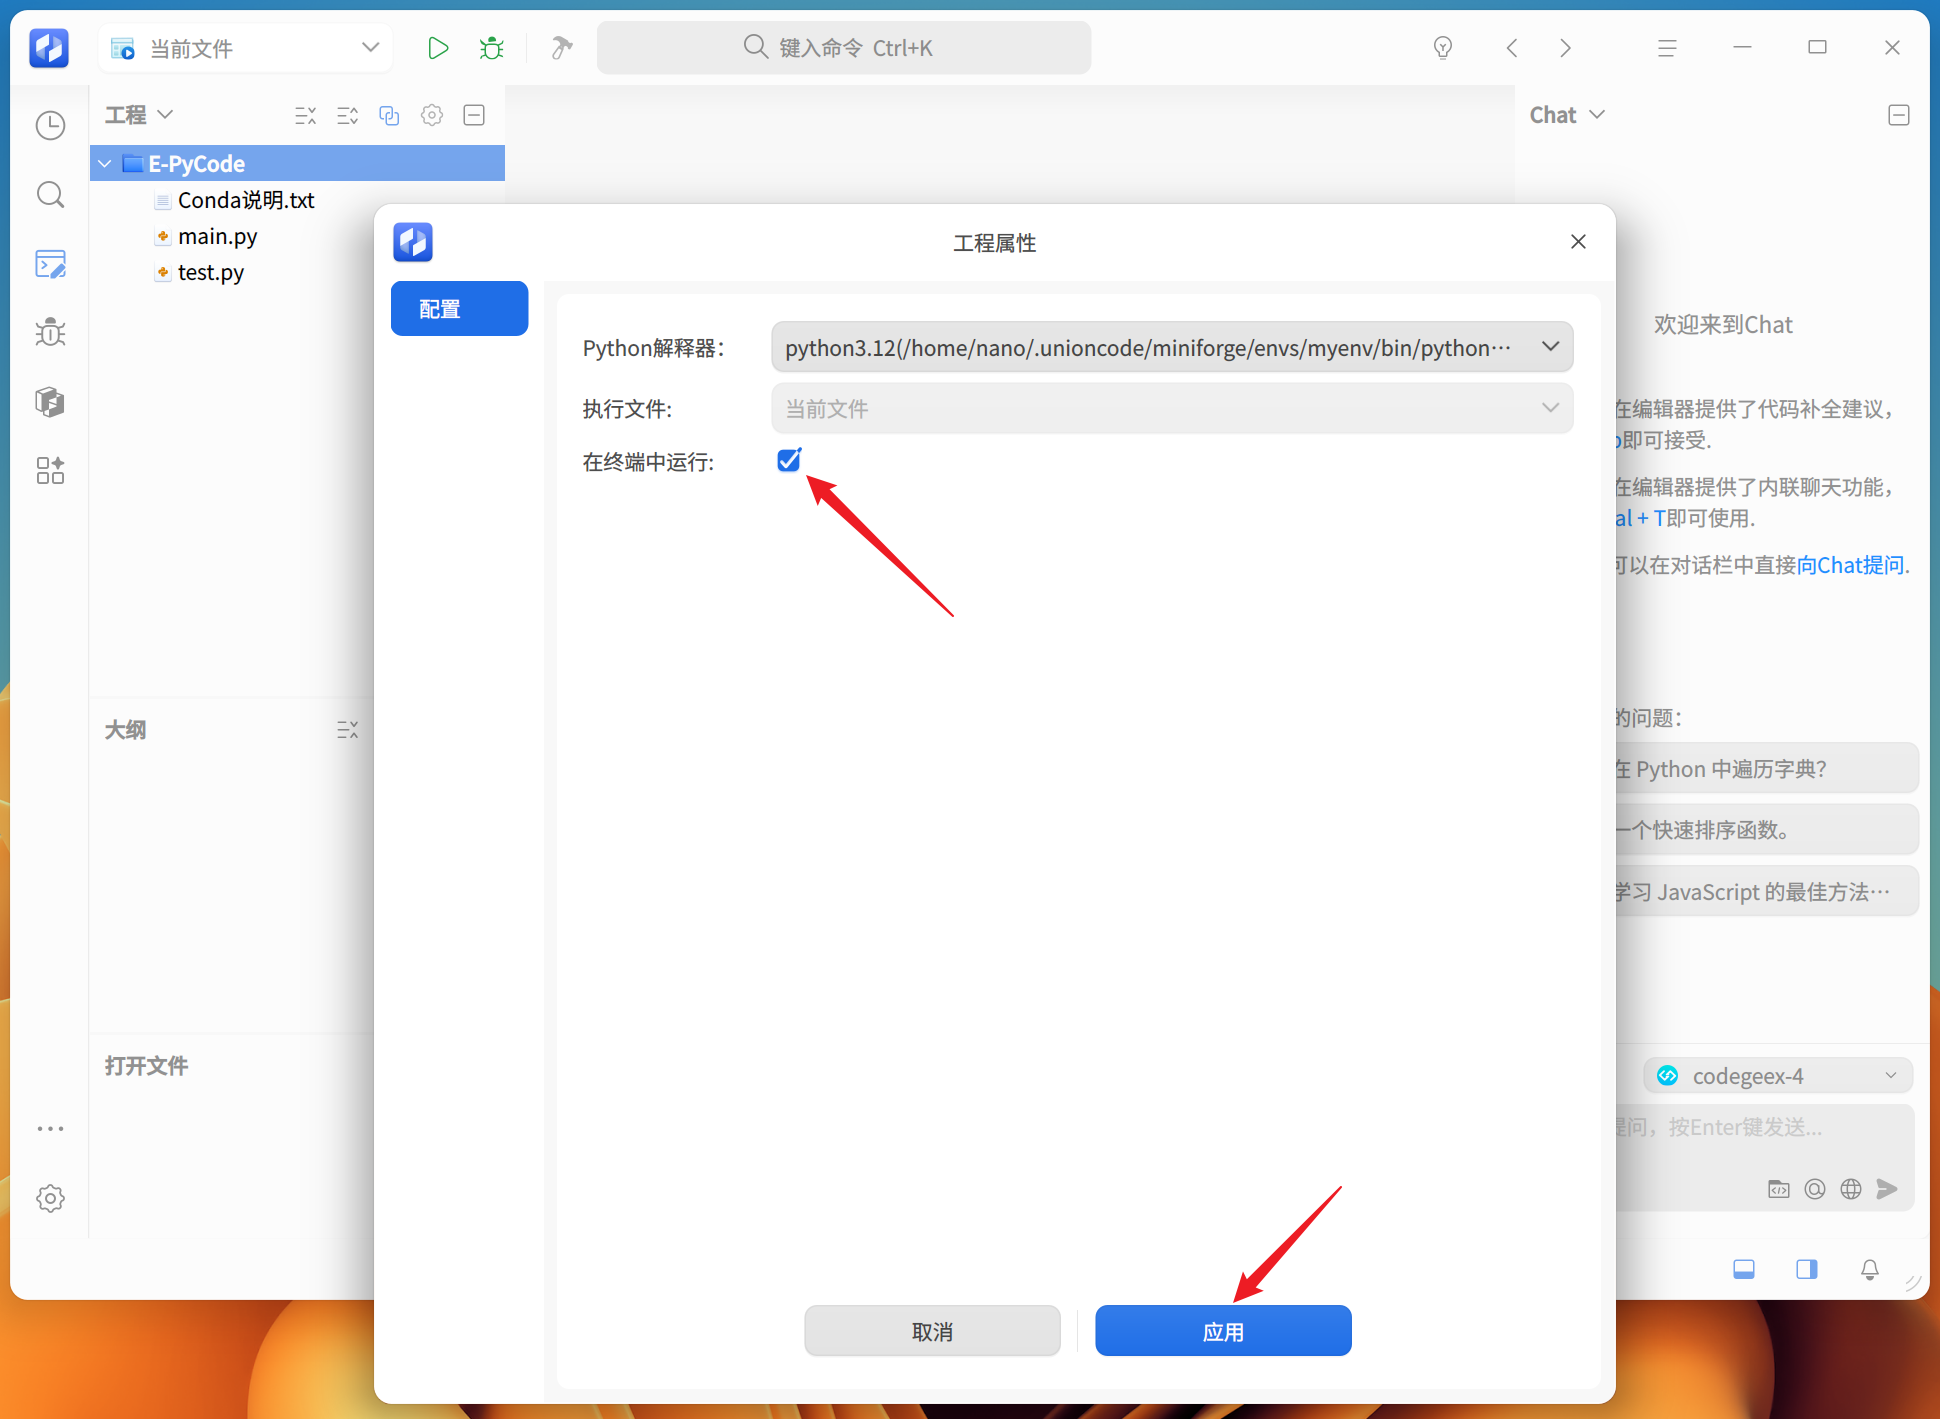Click the expand-all icon in project panel

coord(347,116)
